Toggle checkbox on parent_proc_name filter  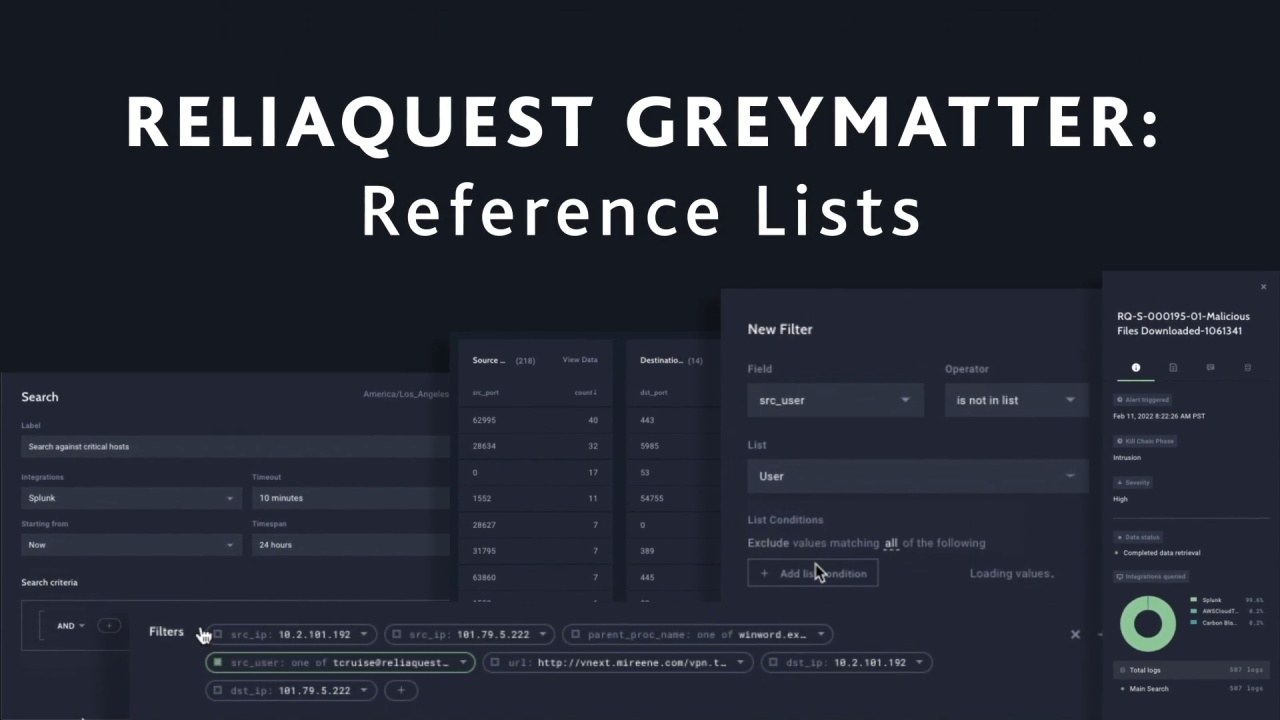[575, 634]
